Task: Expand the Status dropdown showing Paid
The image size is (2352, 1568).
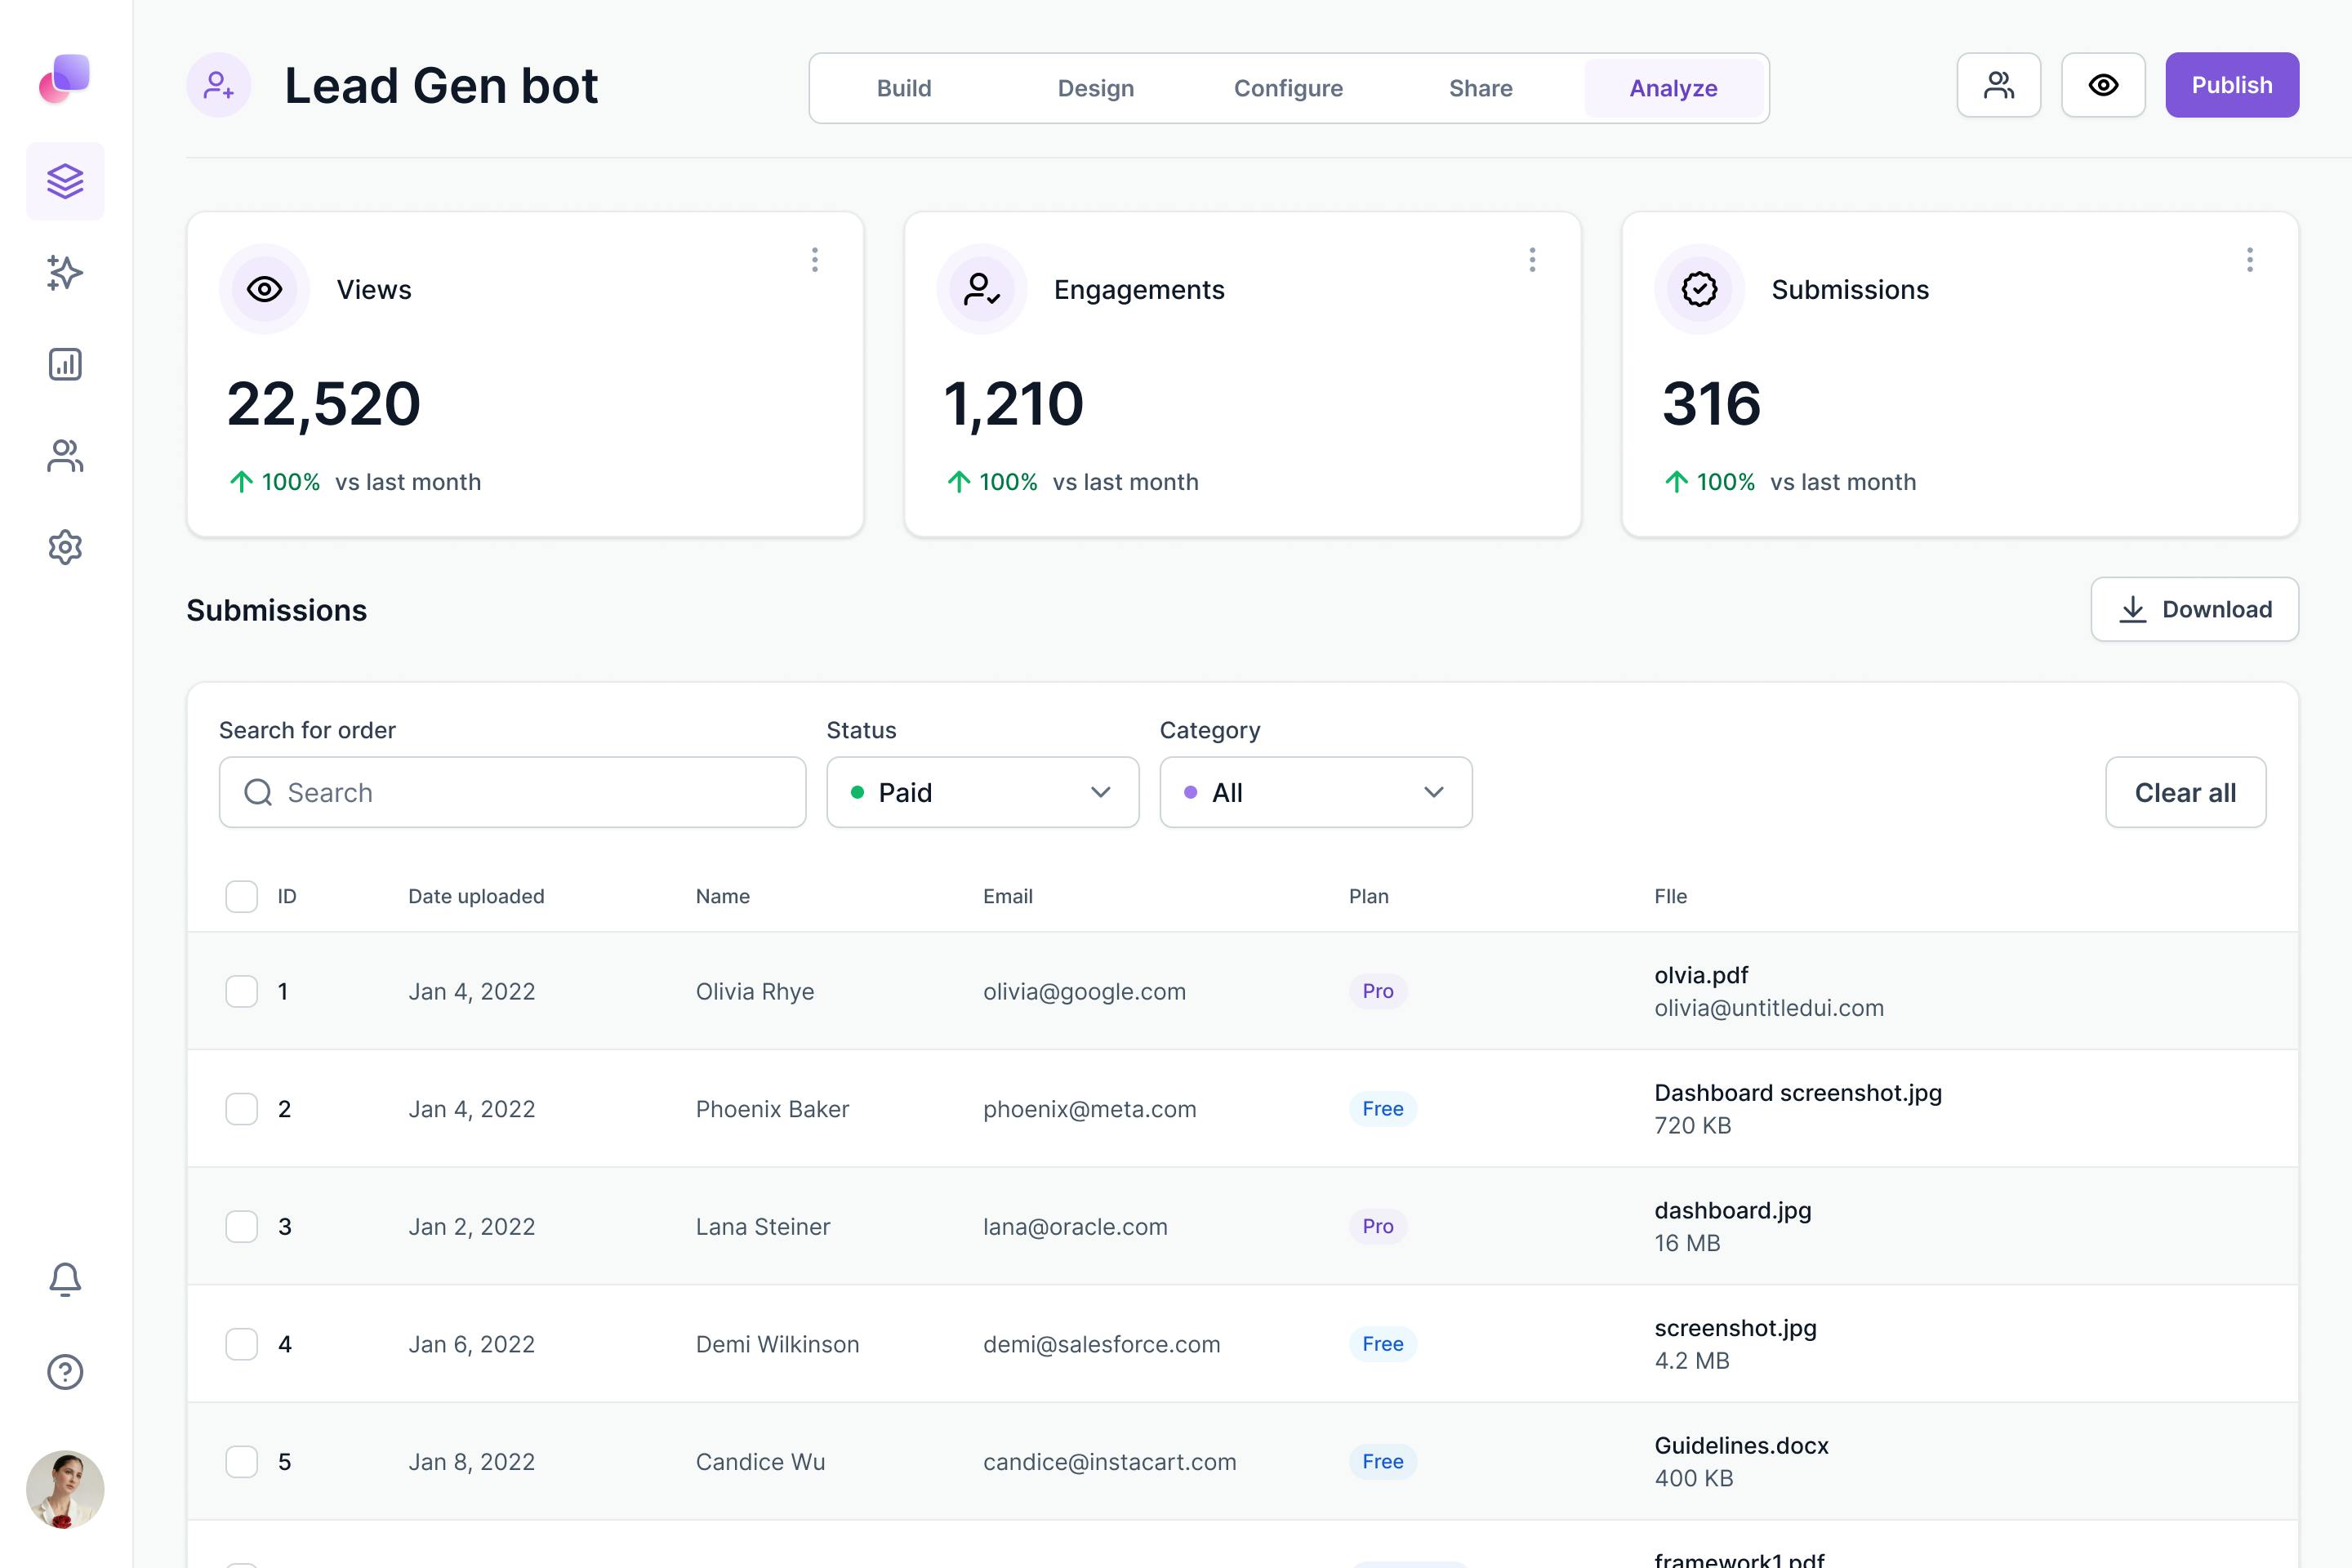Action: (x=982, y=792)
